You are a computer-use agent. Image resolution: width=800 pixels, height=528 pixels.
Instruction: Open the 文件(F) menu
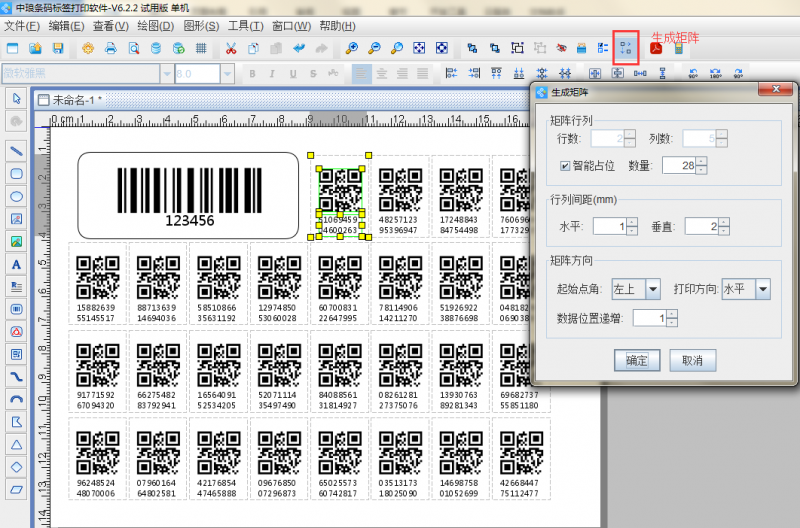click(22, 25)
